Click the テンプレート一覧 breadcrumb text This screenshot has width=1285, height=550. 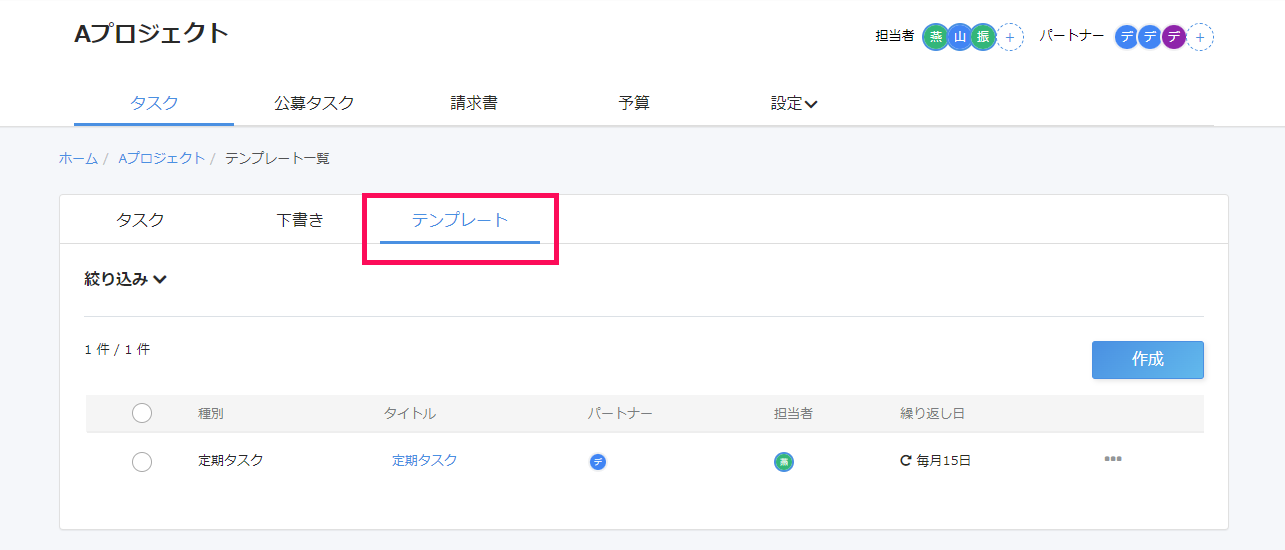click(277, 158)
